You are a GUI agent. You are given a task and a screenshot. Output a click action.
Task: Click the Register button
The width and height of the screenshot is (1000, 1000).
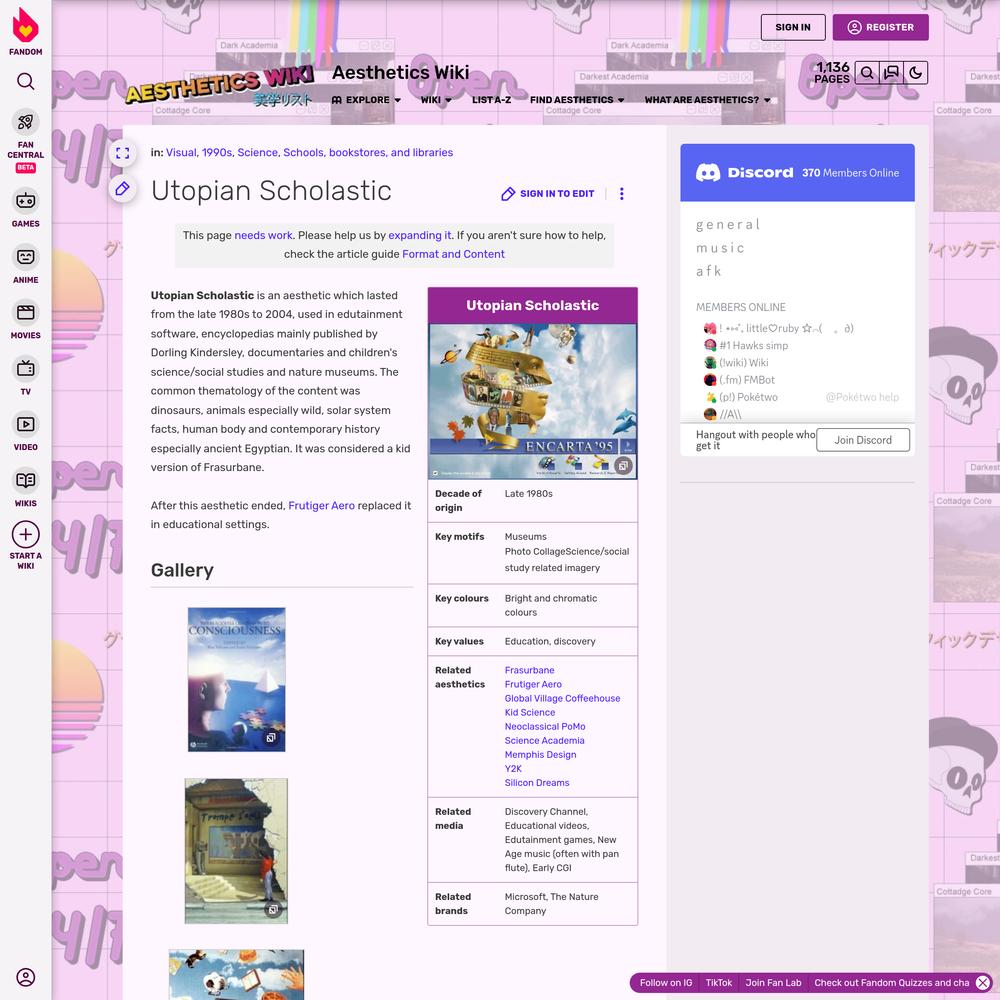[x=880, y=27]
